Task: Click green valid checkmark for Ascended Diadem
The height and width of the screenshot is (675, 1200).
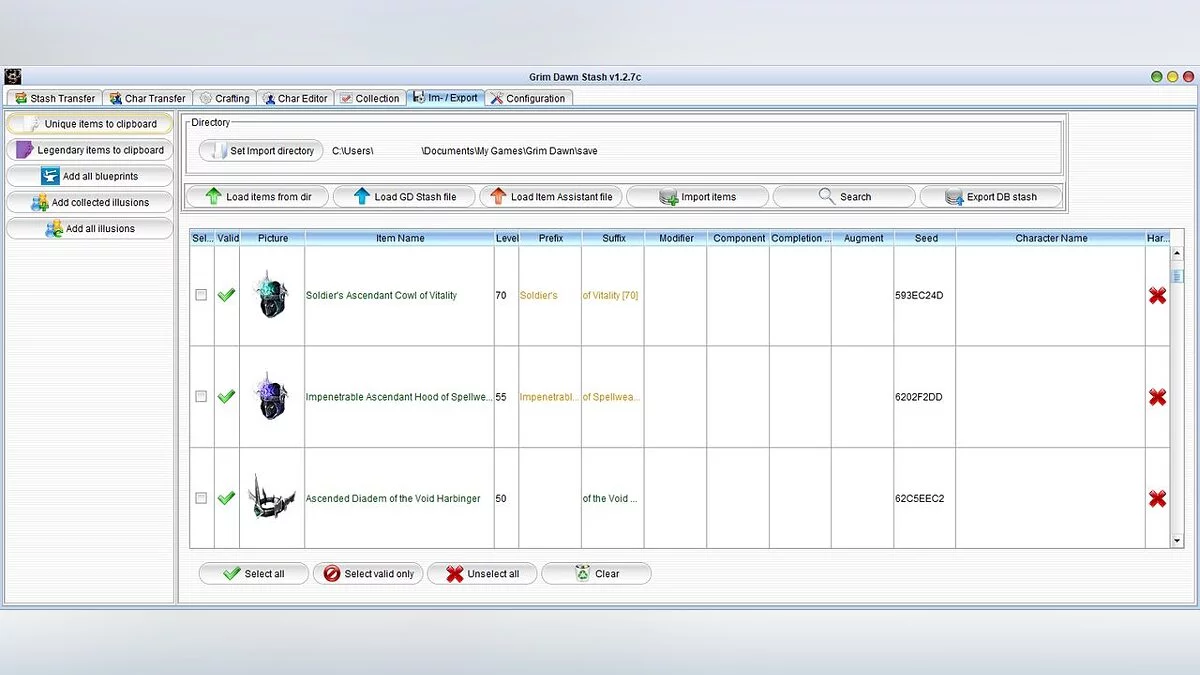Action: pyautogui.click(x=226, y=498)
